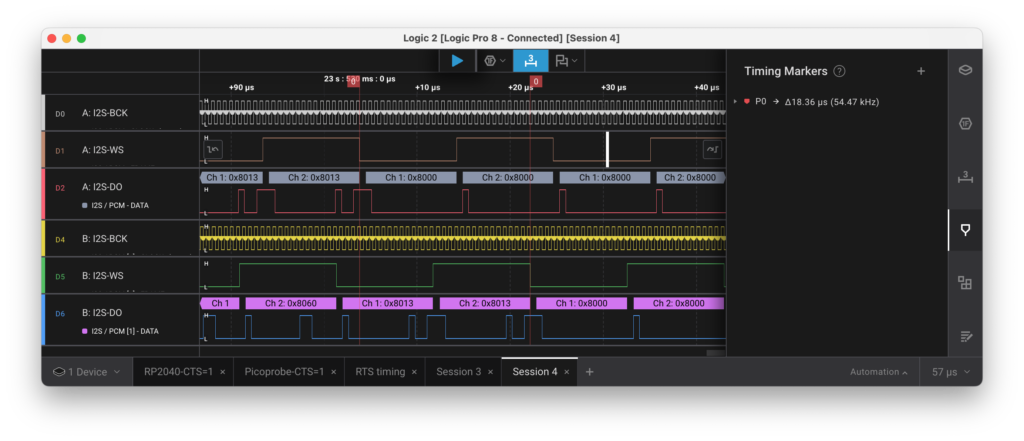Click the I2S / PCM [1] - DATA tag
Image resolution: width=1024 pixels, height=441 pixels.
(x=120, y=331)
